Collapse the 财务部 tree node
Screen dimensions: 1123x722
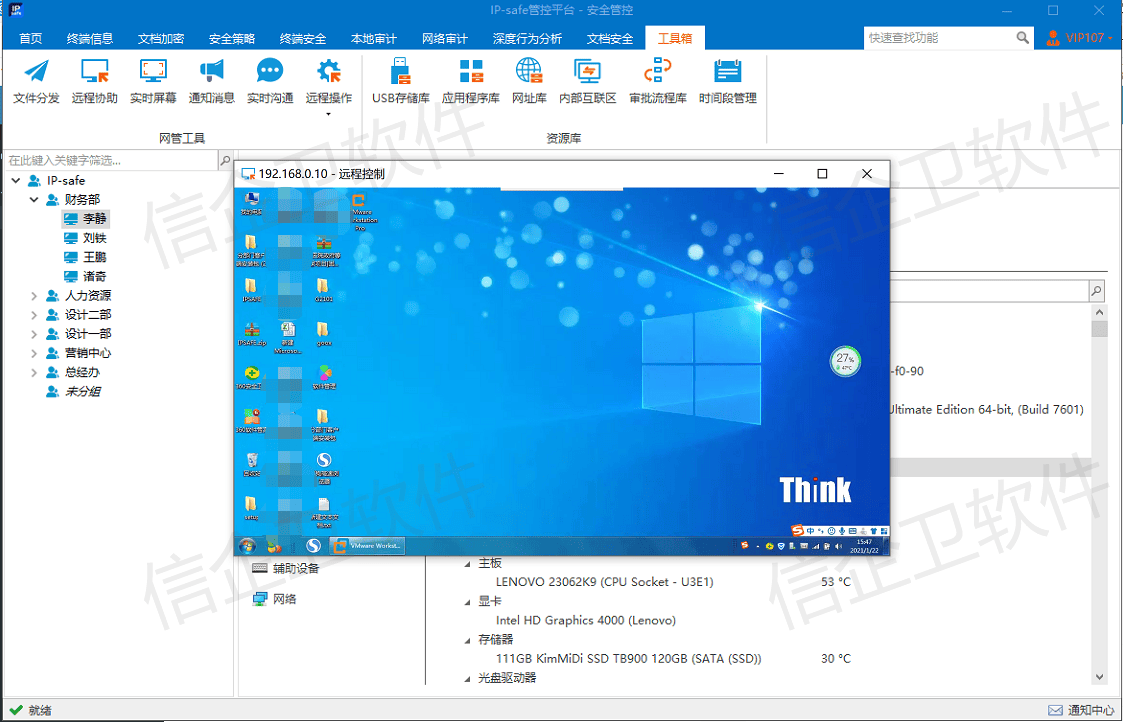click(x=34, y=200)
